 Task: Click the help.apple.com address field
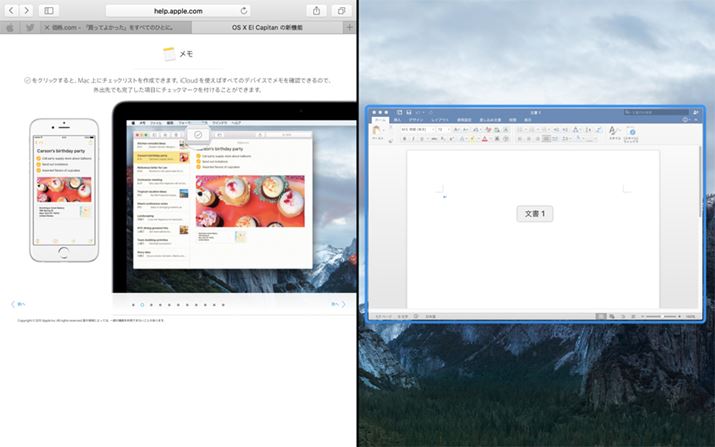click(178, 10)
